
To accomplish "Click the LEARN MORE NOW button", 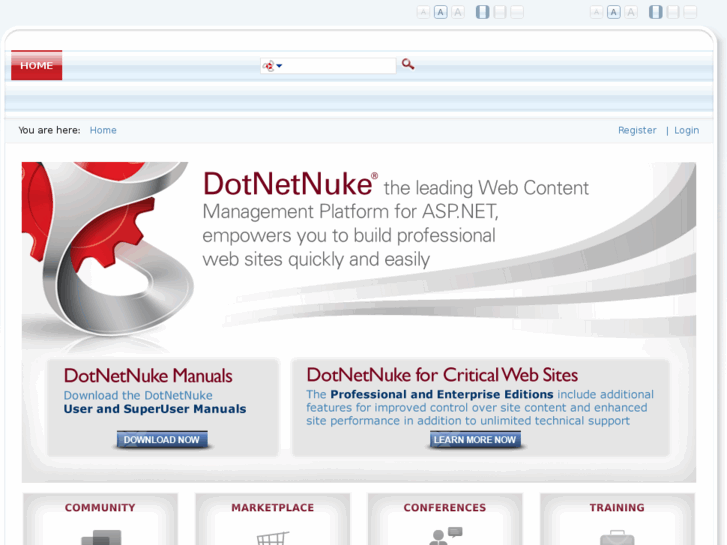I will click(x=475, y=440).
